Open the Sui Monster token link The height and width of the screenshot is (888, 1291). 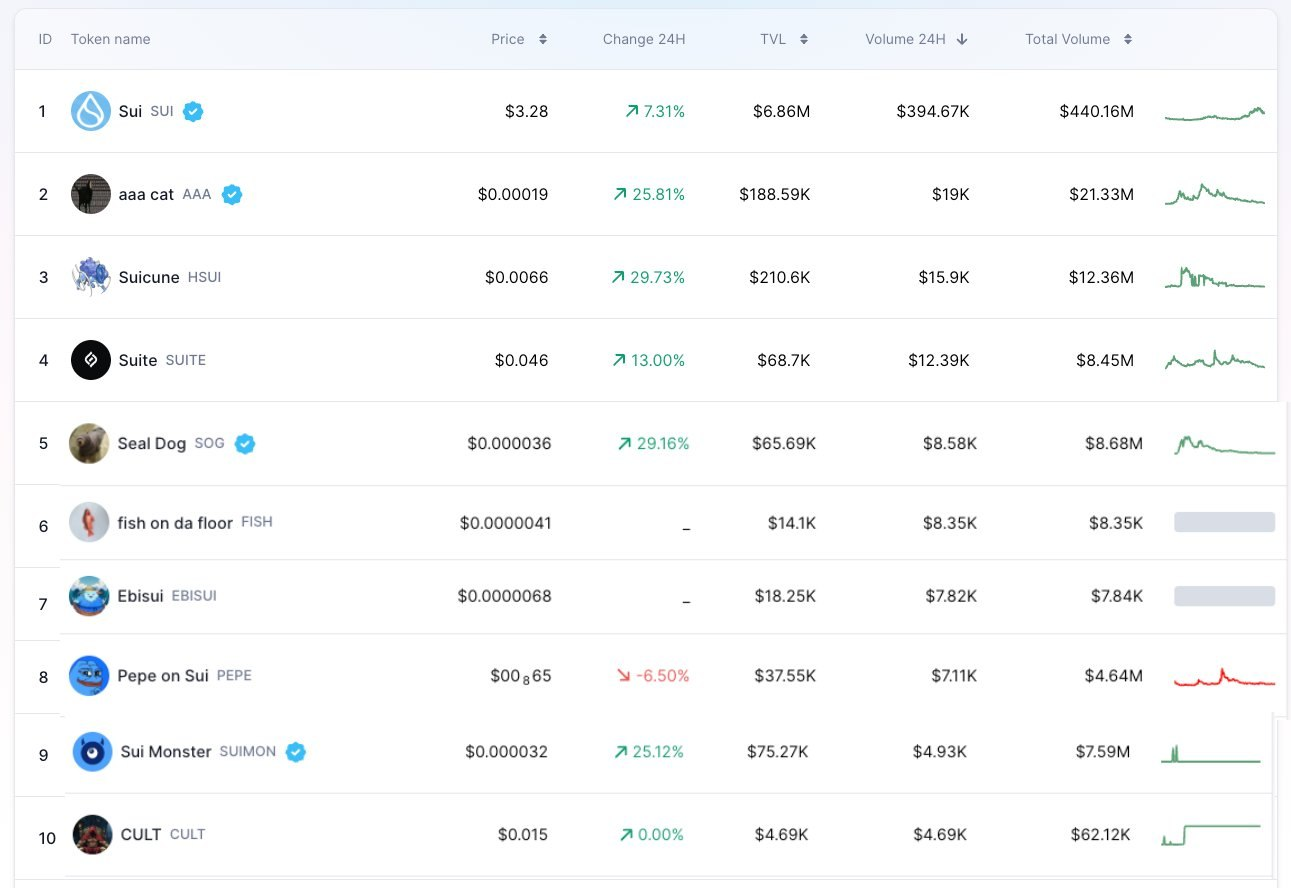point(166,752)
